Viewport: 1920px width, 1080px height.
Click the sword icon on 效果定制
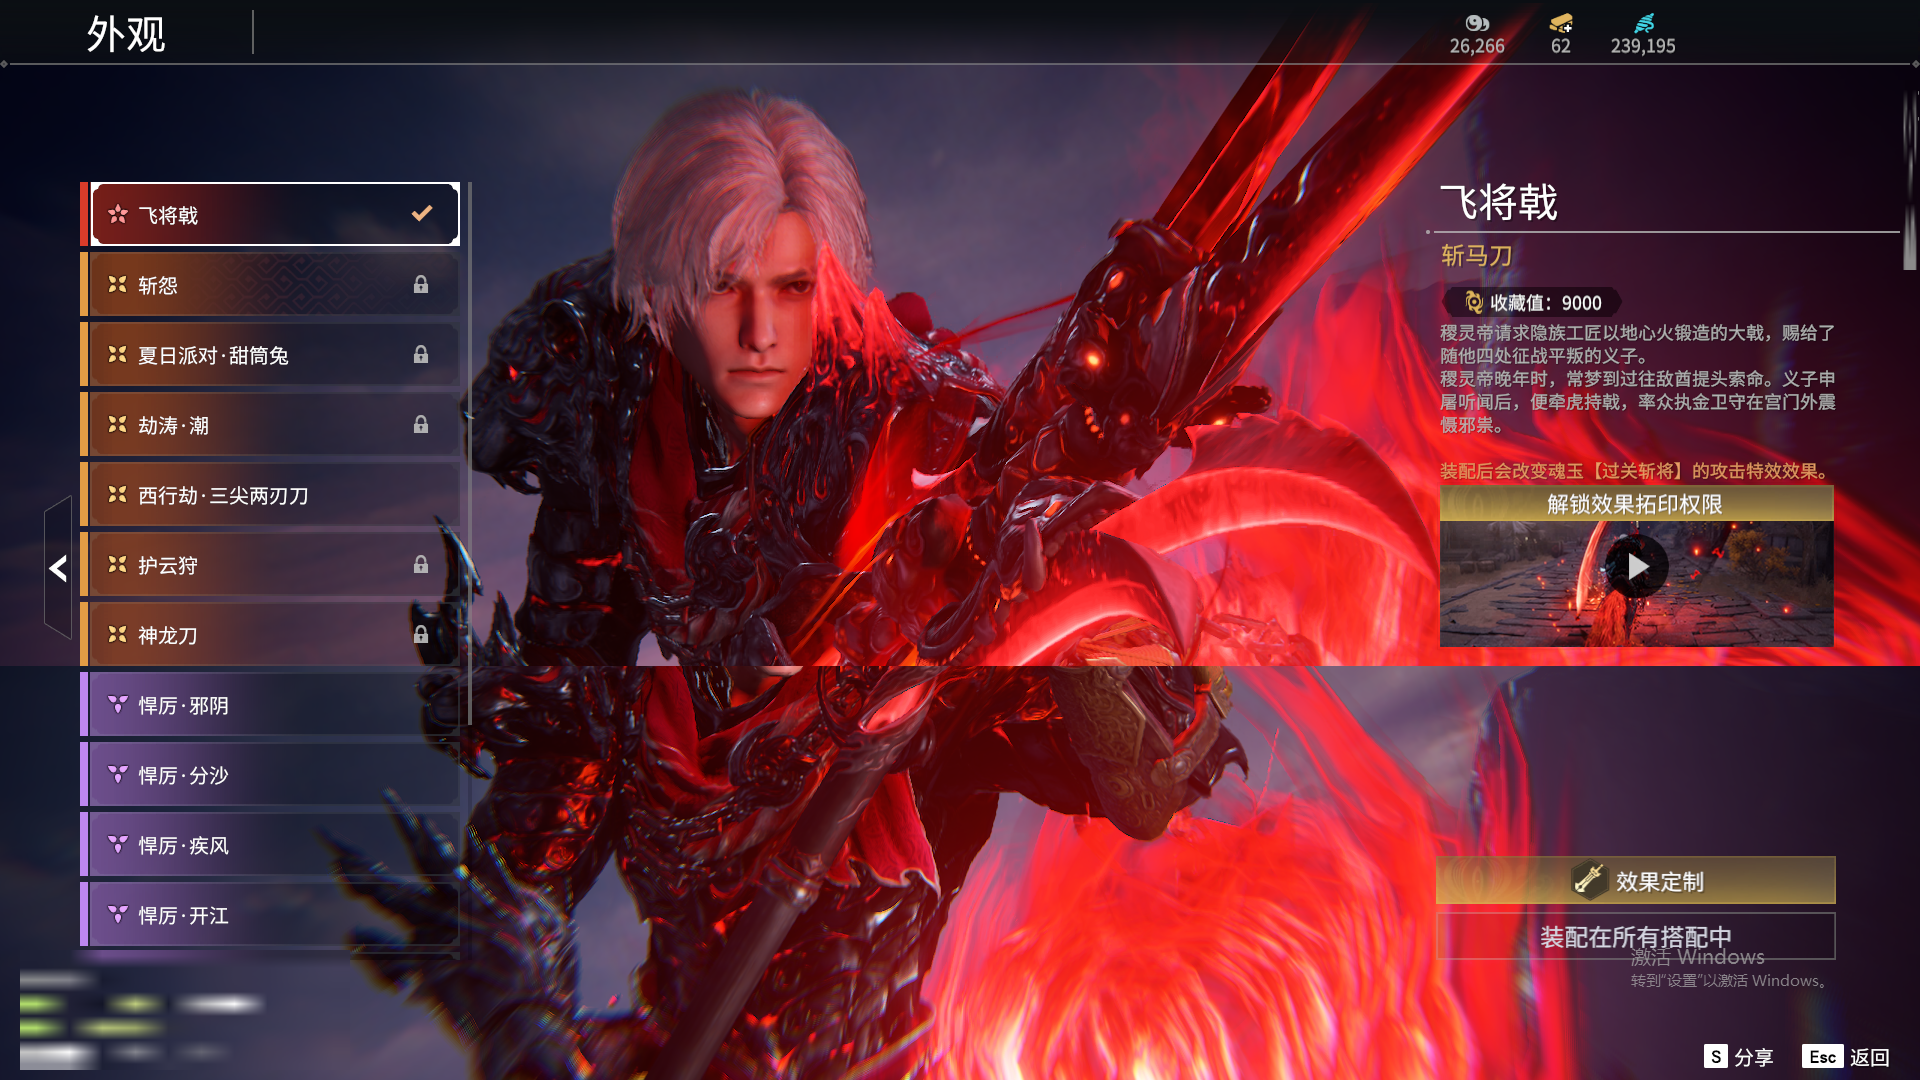point(1588,880)
